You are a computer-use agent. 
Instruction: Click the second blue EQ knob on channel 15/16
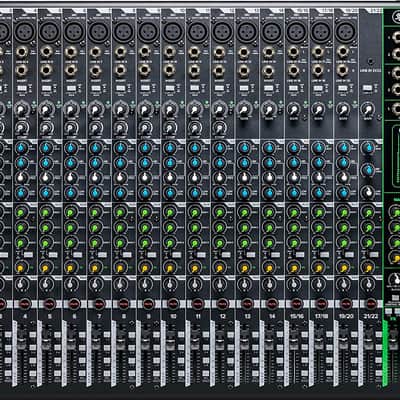[293, 163]
